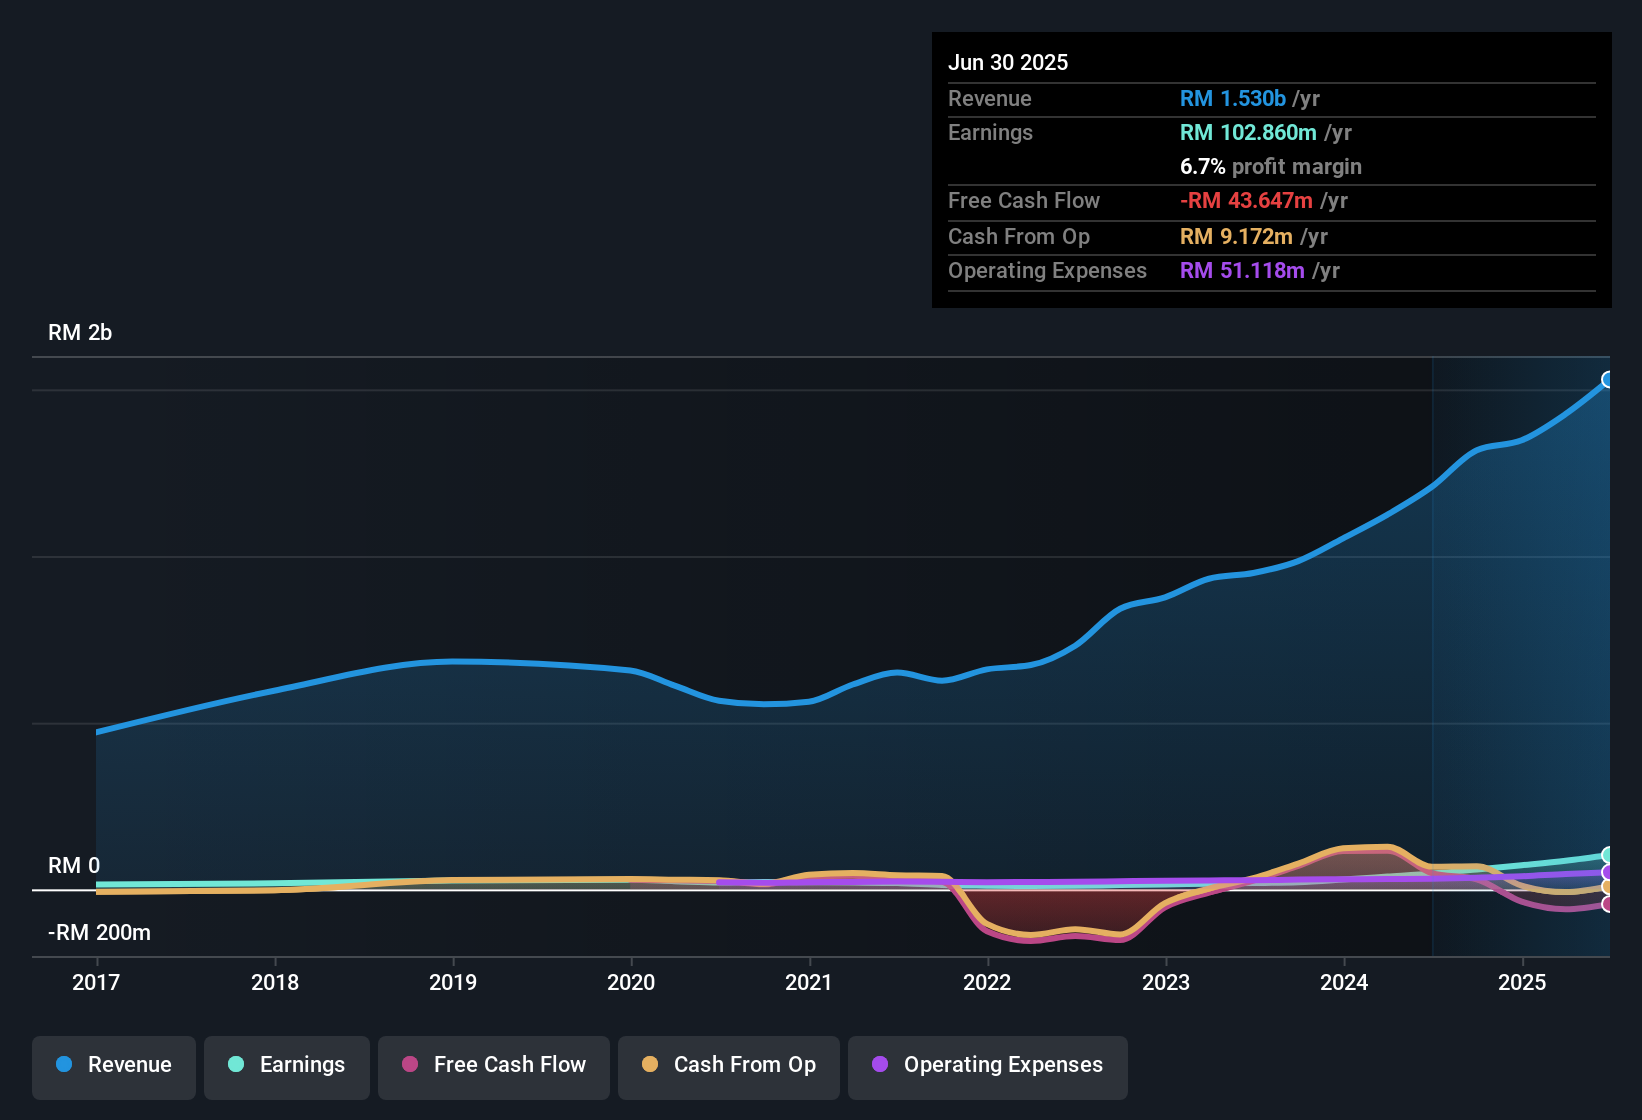
Task: Click the 2025 x-axis label
Action: coord(1522,982)
